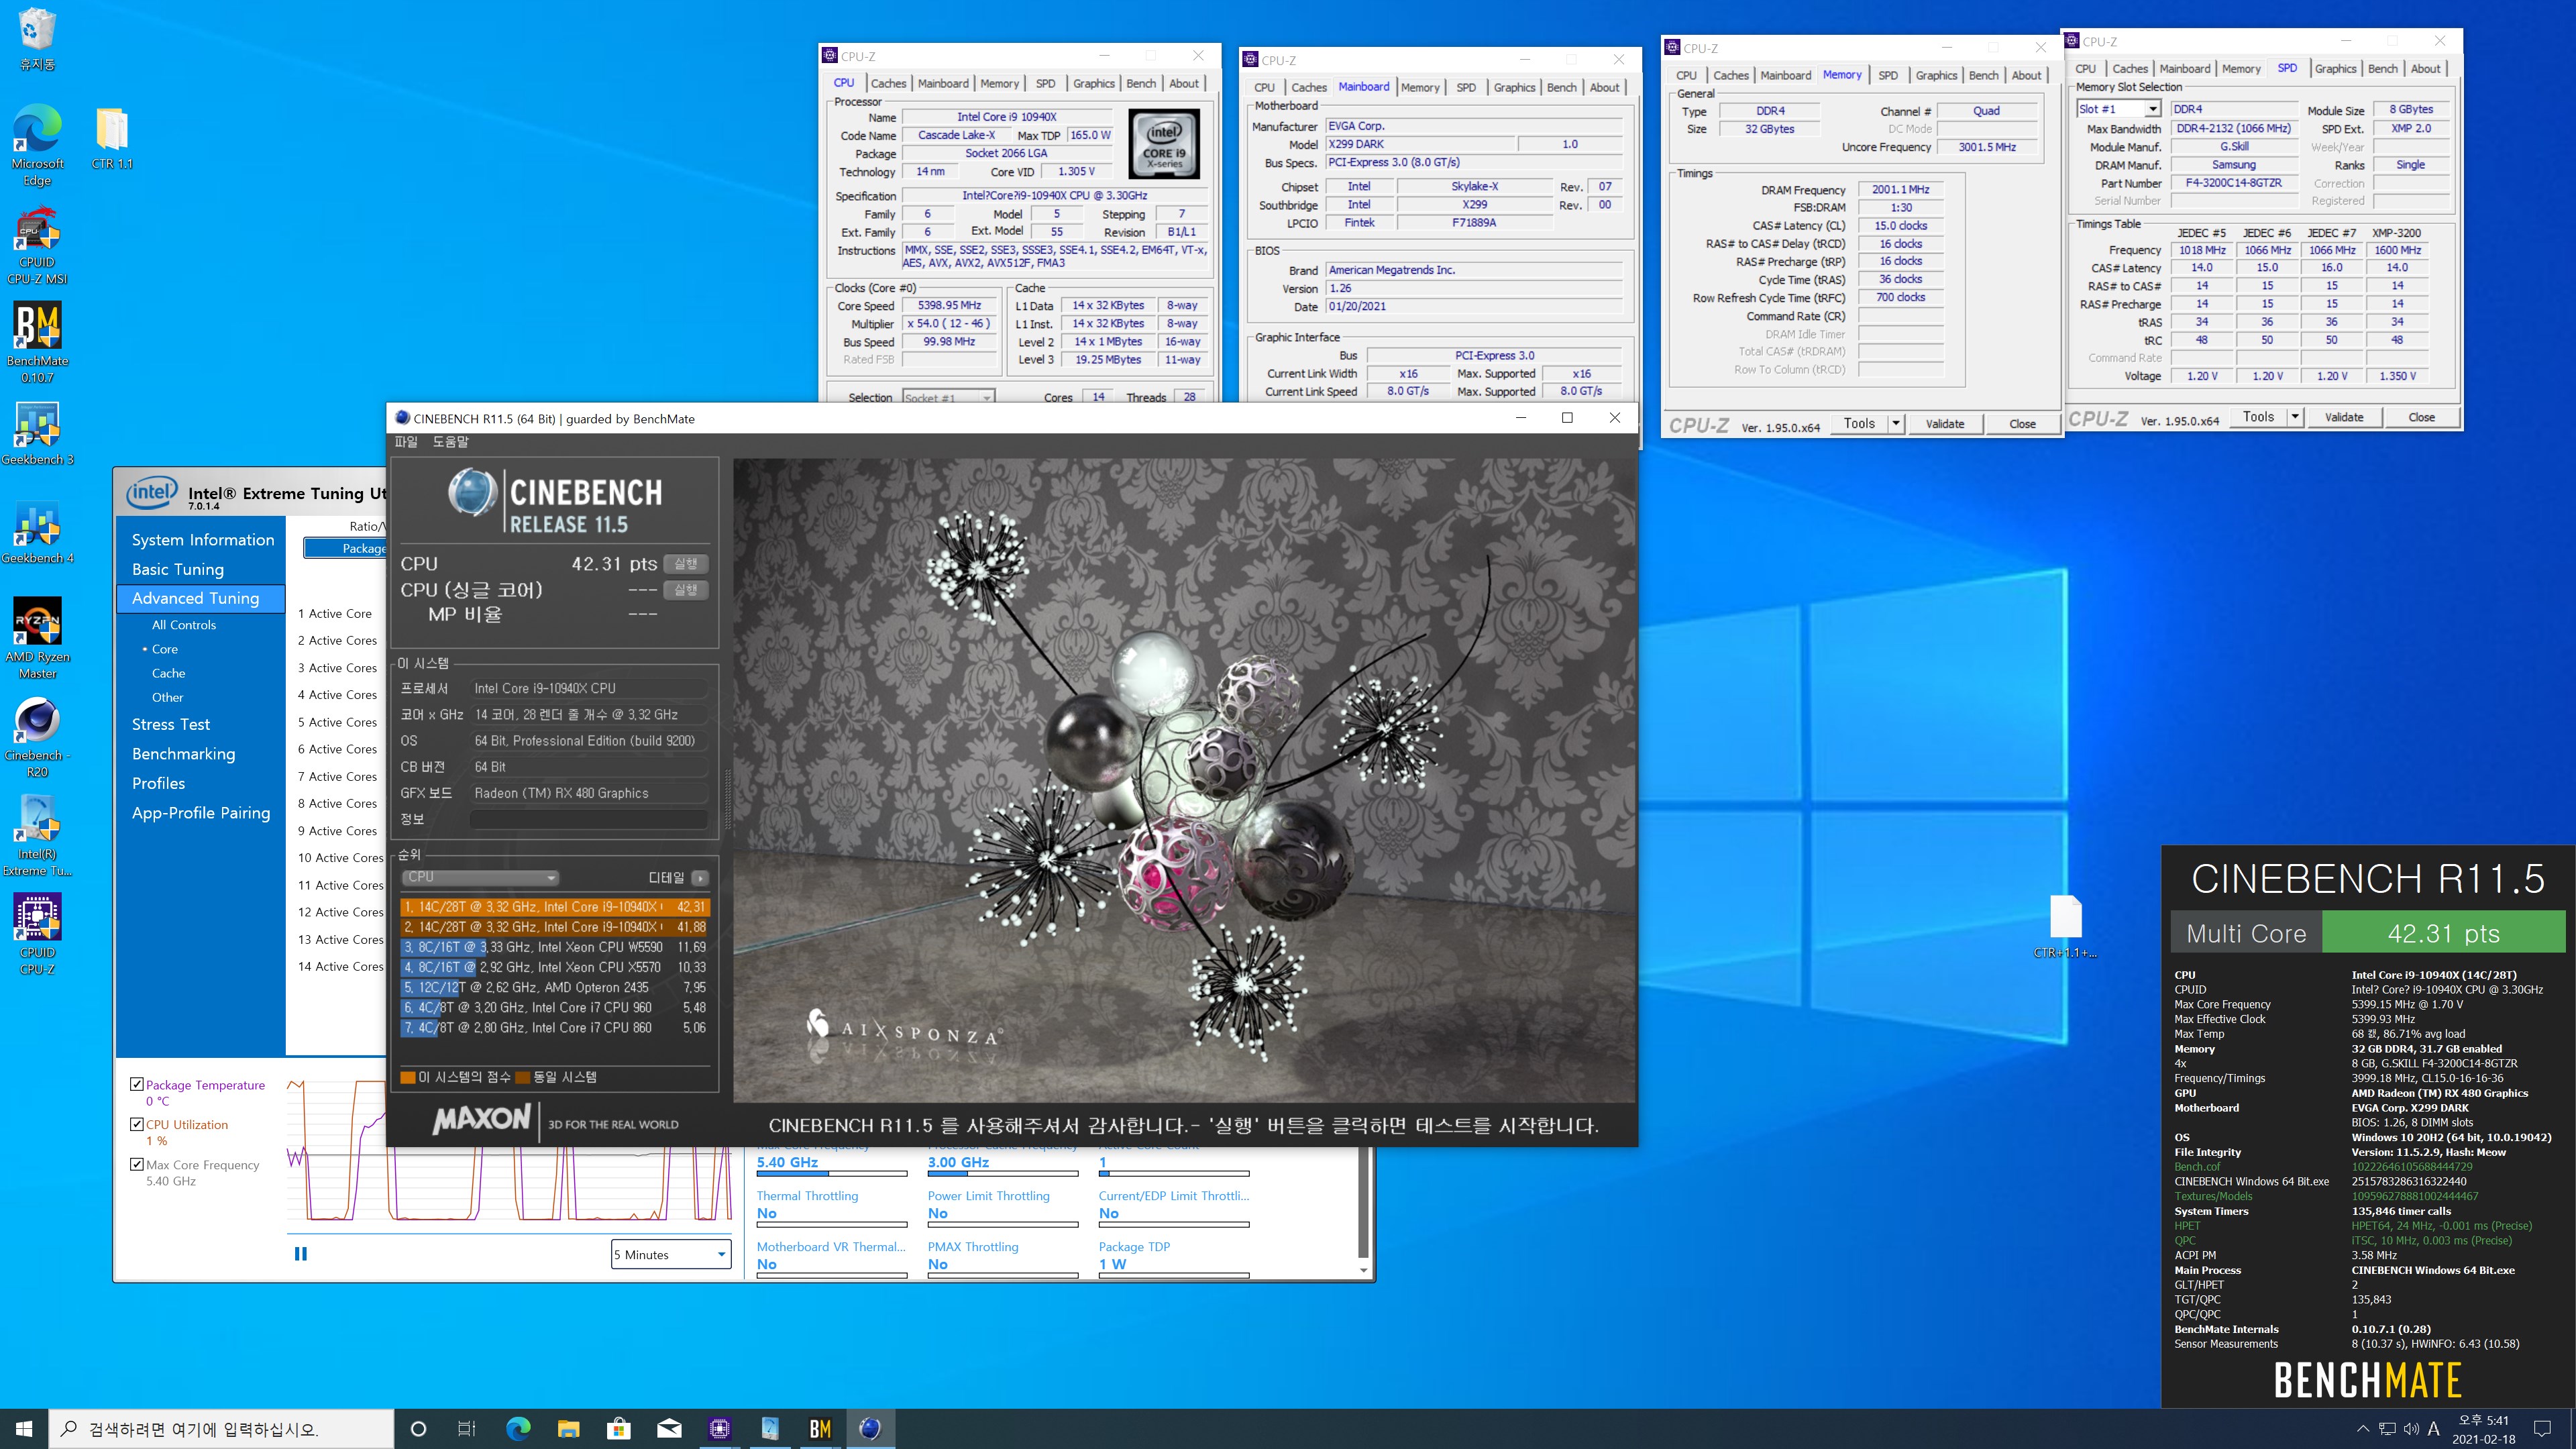The width and height of the screenshot is (2576, 1449).
Task: Switch to BenchMate on the taskbar
Action: 820,1429
